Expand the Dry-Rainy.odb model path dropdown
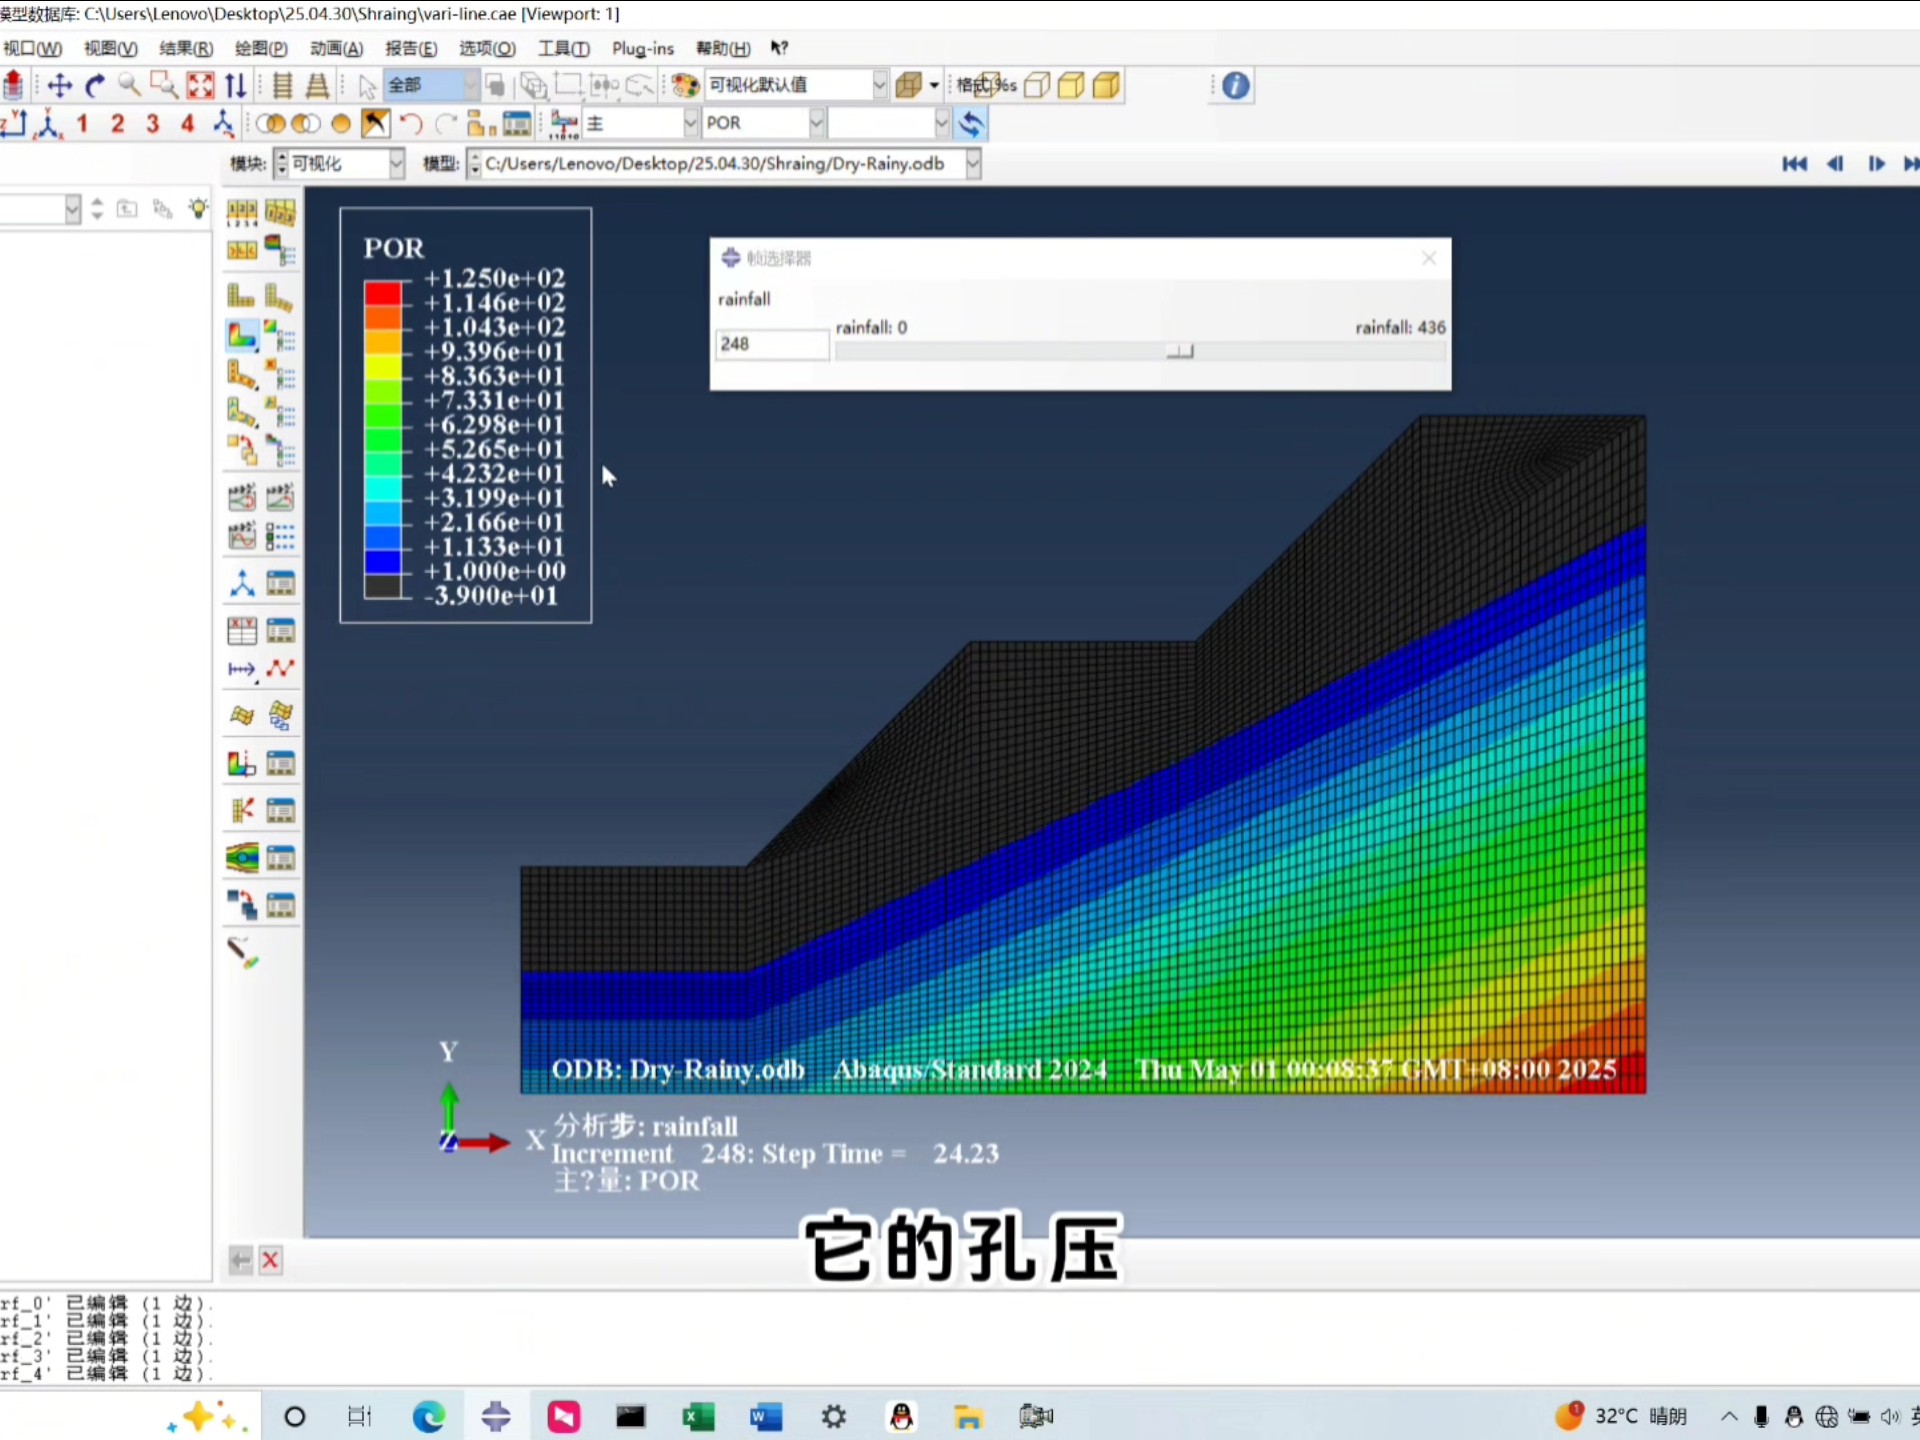The width and height of the screenshot is (1920, 1440). click(973, 164)
